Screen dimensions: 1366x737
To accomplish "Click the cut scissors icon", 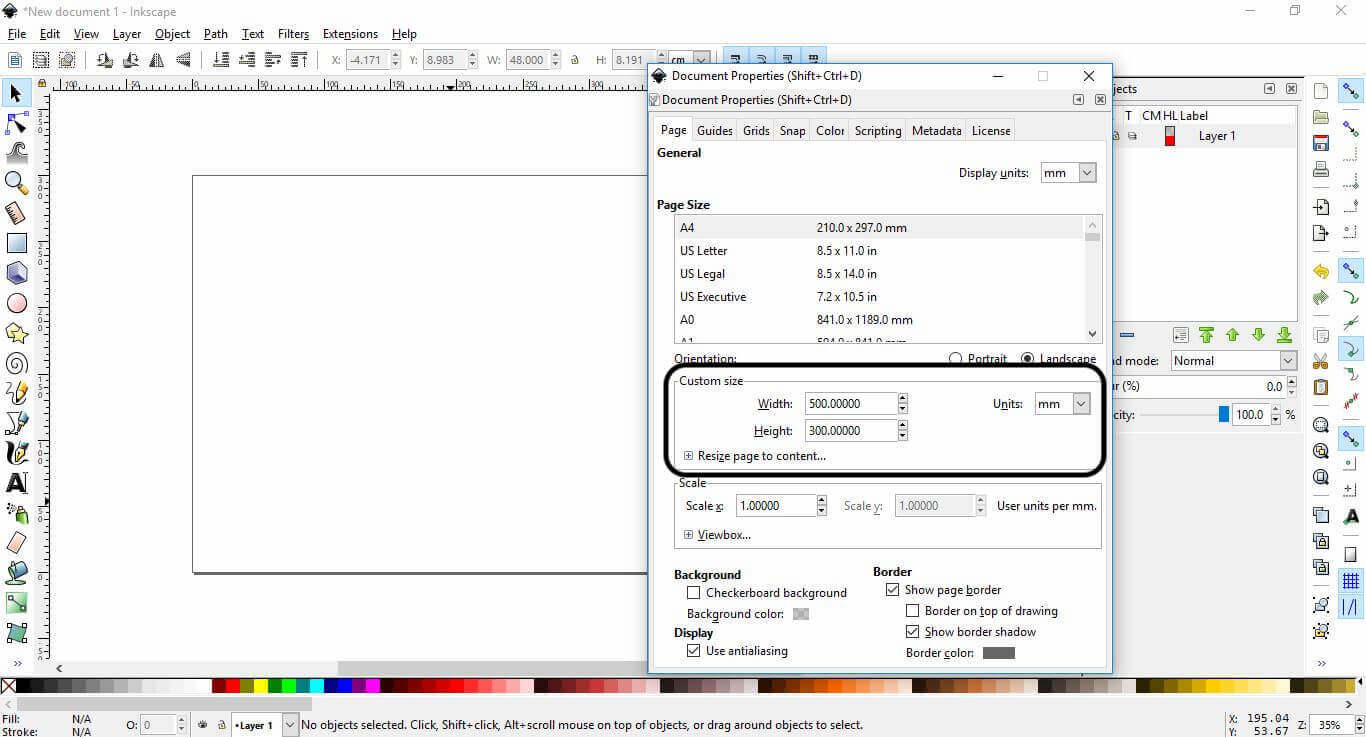I will (1321, 361).
